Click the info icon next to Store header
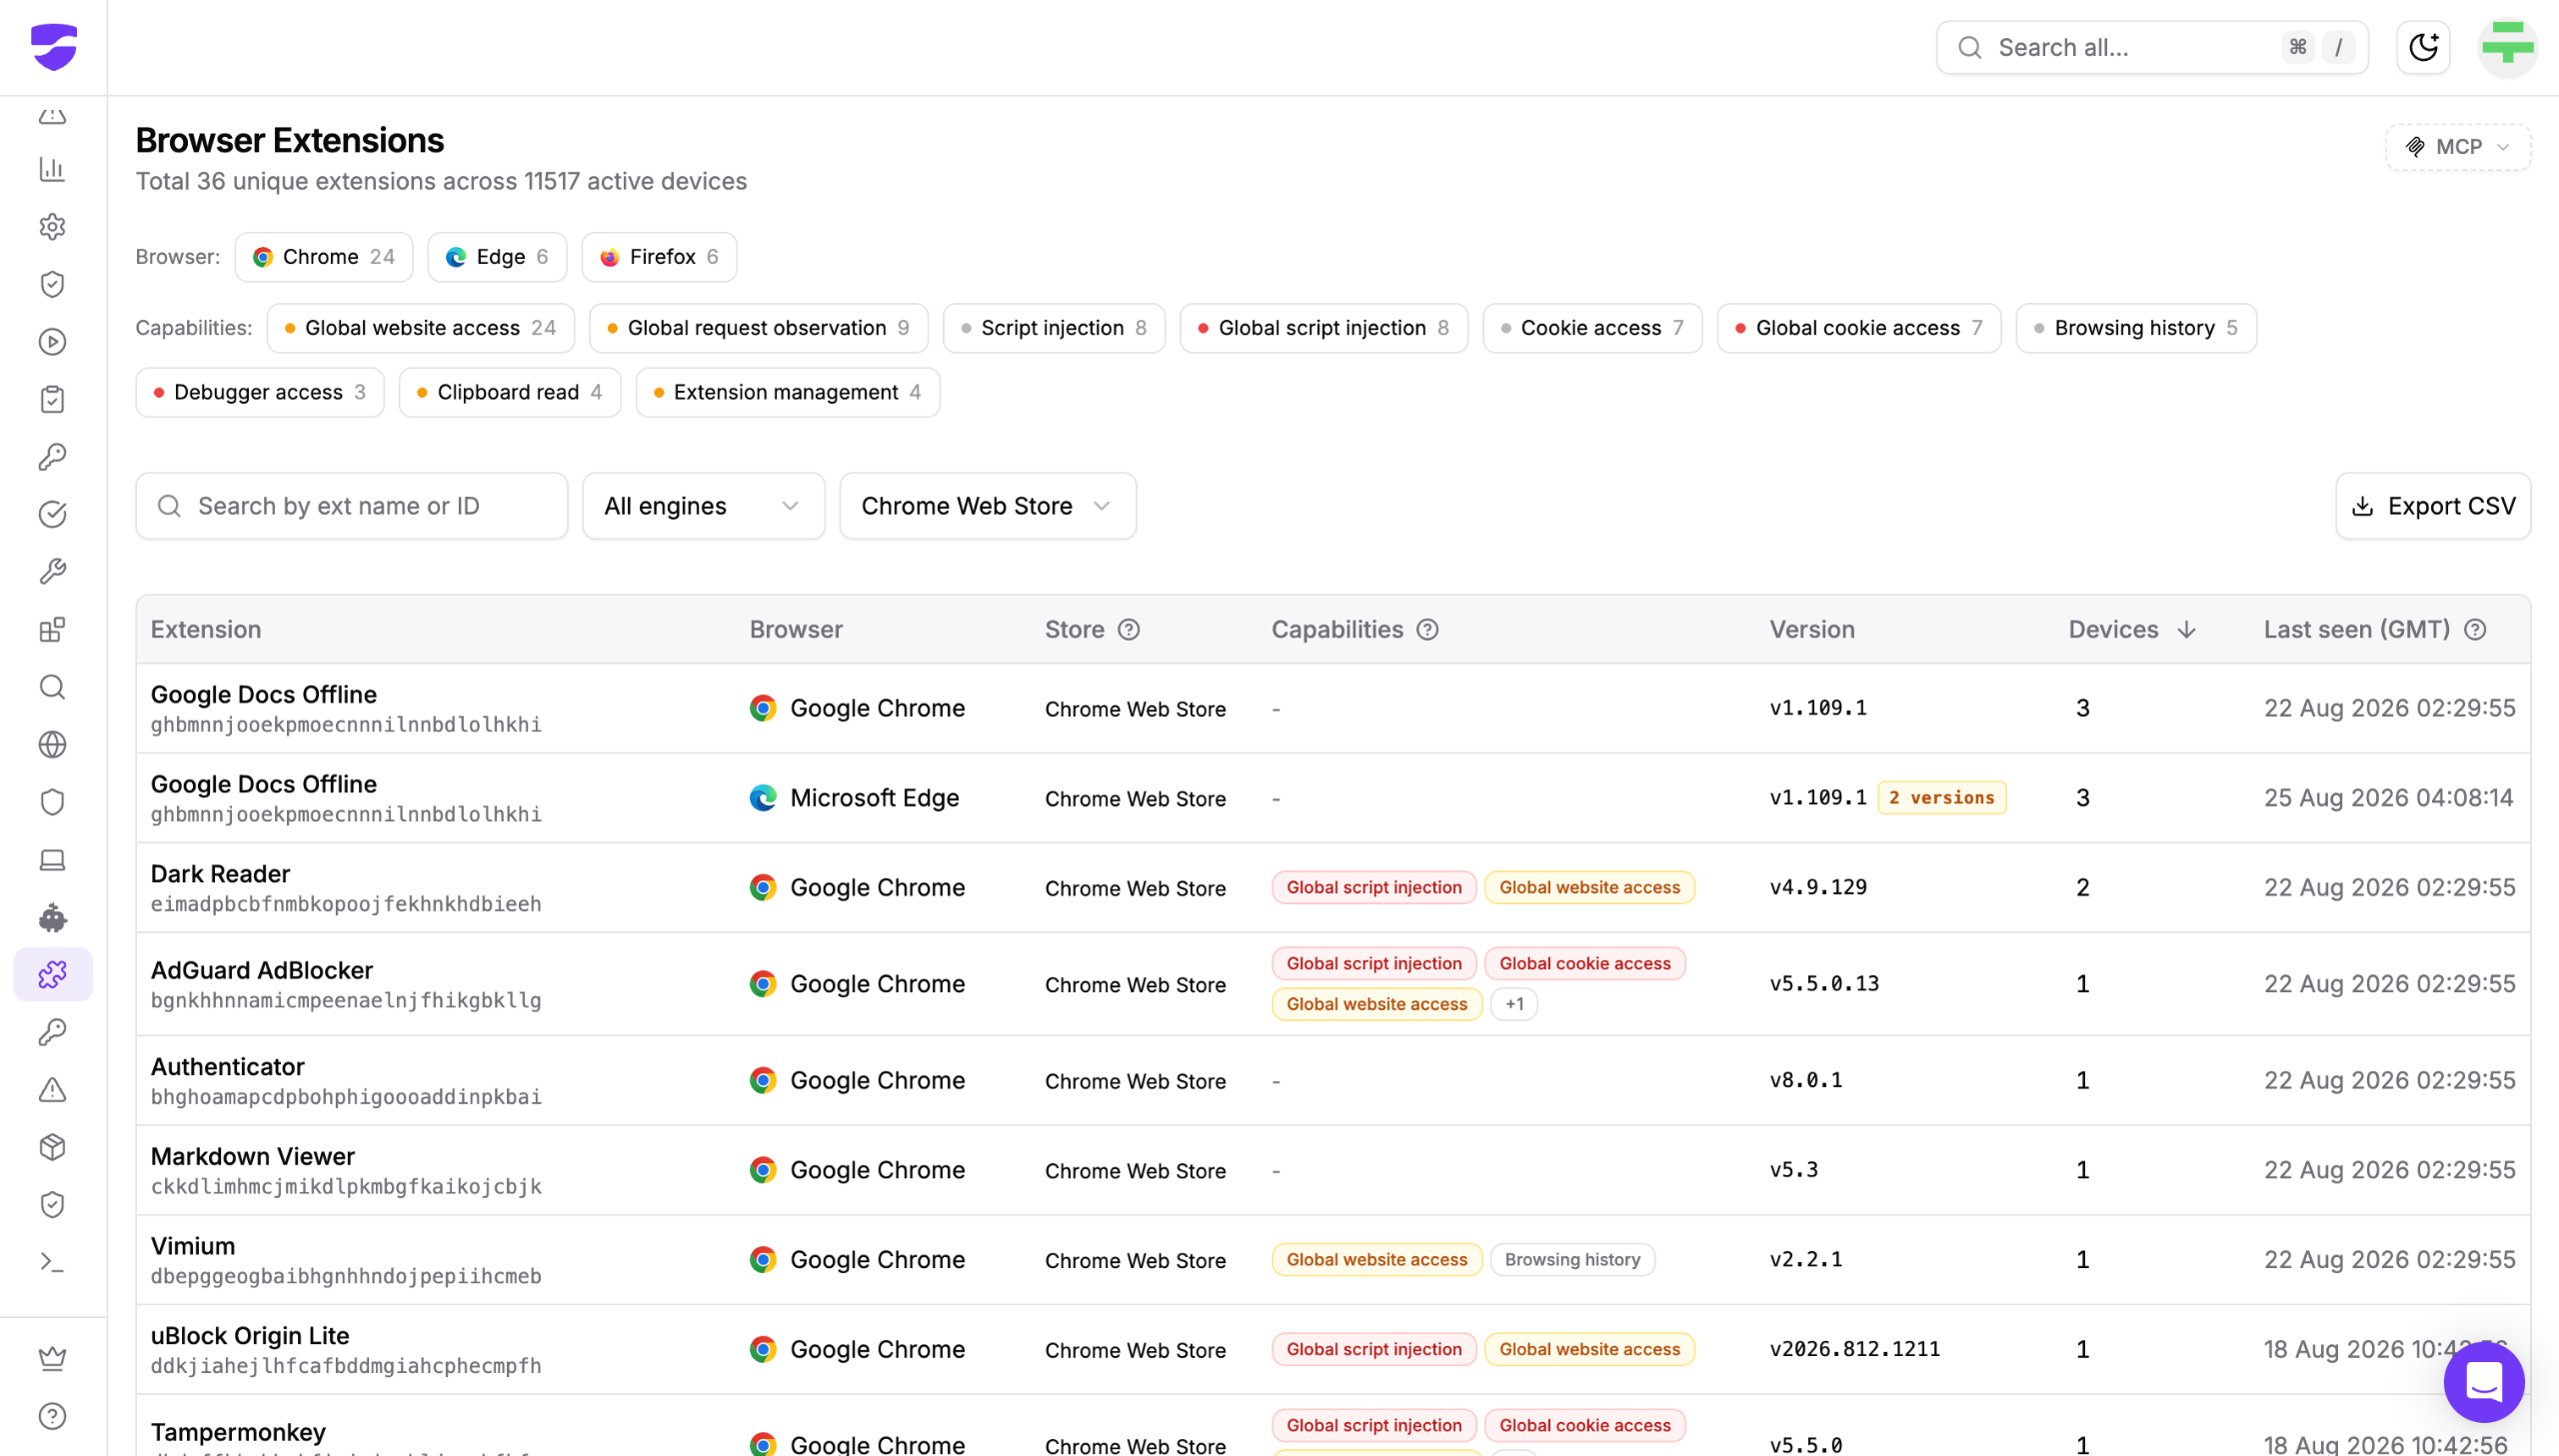This screenshot has width=2559, height=1456. click(x=1129, y=630)
